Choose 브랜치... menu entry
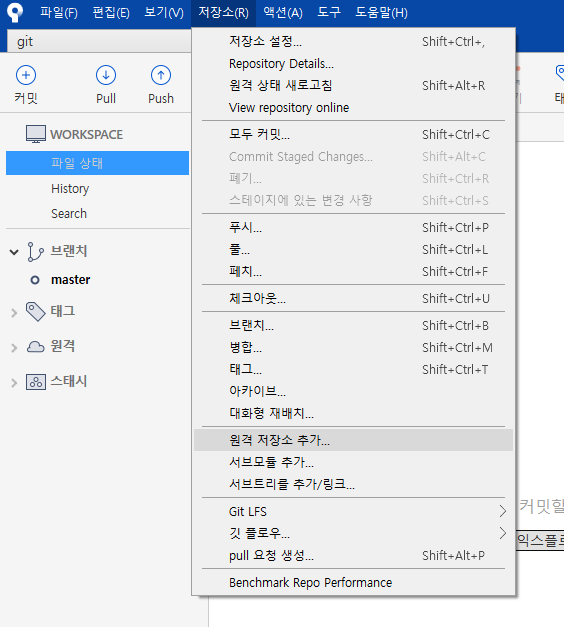The height and width of the screenshot is (627, 564). click(x=354, y=325)
